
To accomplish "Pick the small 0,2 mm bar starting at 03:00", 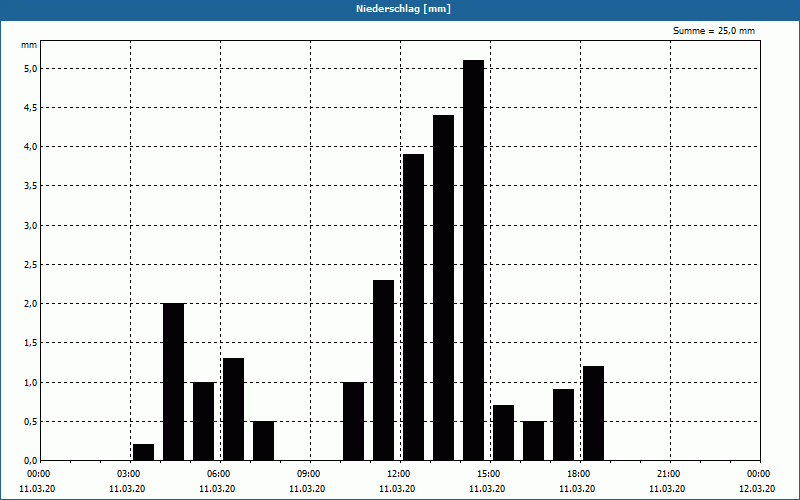I will [143, 452].
